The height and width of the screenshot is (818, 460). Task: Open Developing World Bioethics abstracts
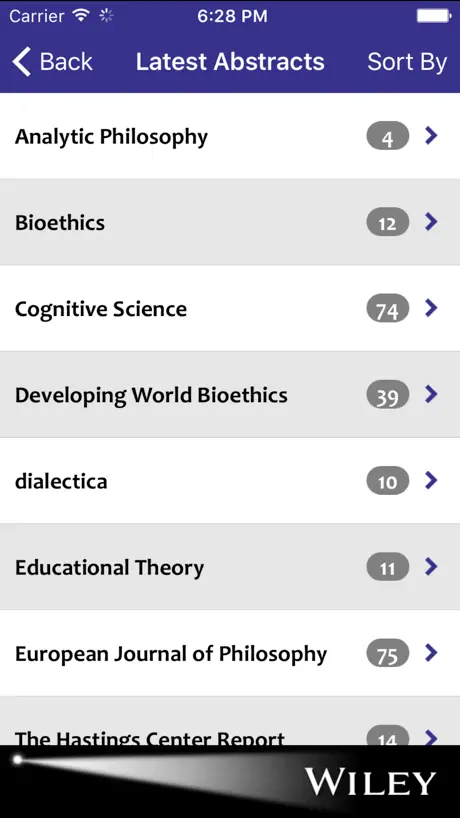[230, 394]
